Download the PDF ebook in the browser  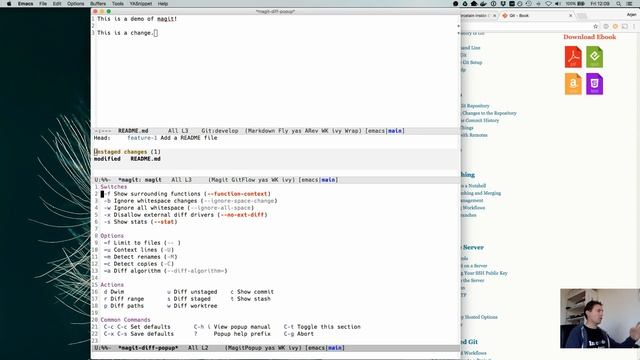tap(573, 57)
